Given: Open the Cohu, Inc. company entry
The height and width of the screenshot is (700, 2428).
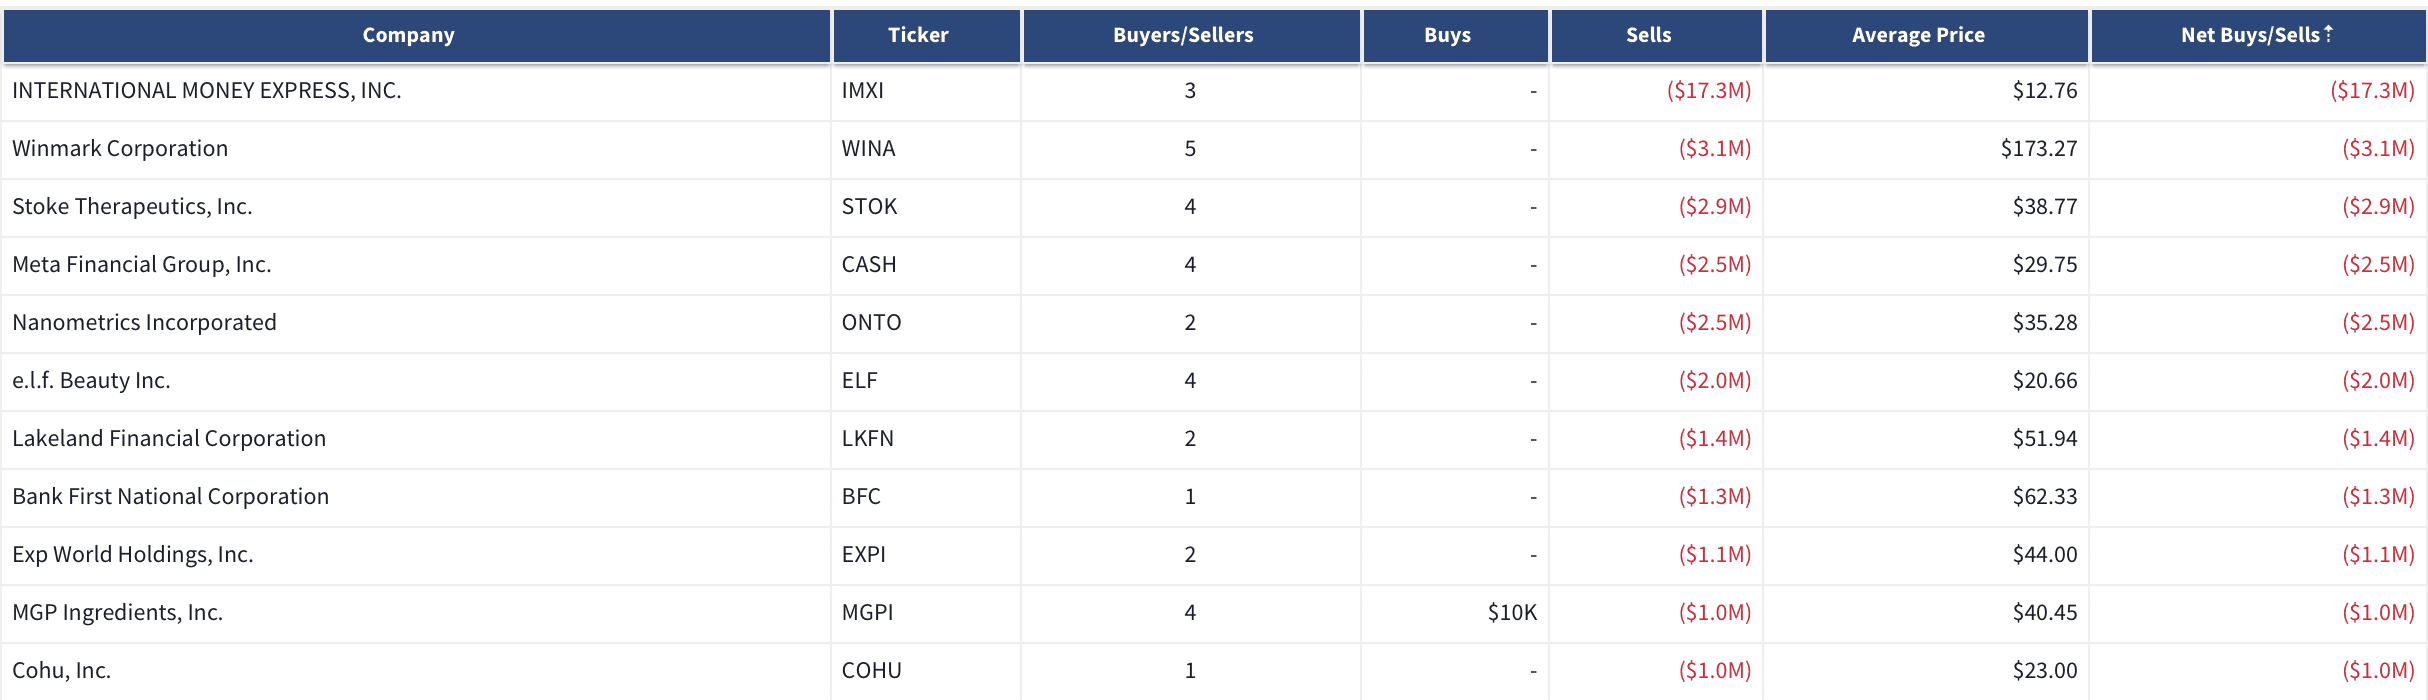Looking at the screenshot, I should (61, 671).
